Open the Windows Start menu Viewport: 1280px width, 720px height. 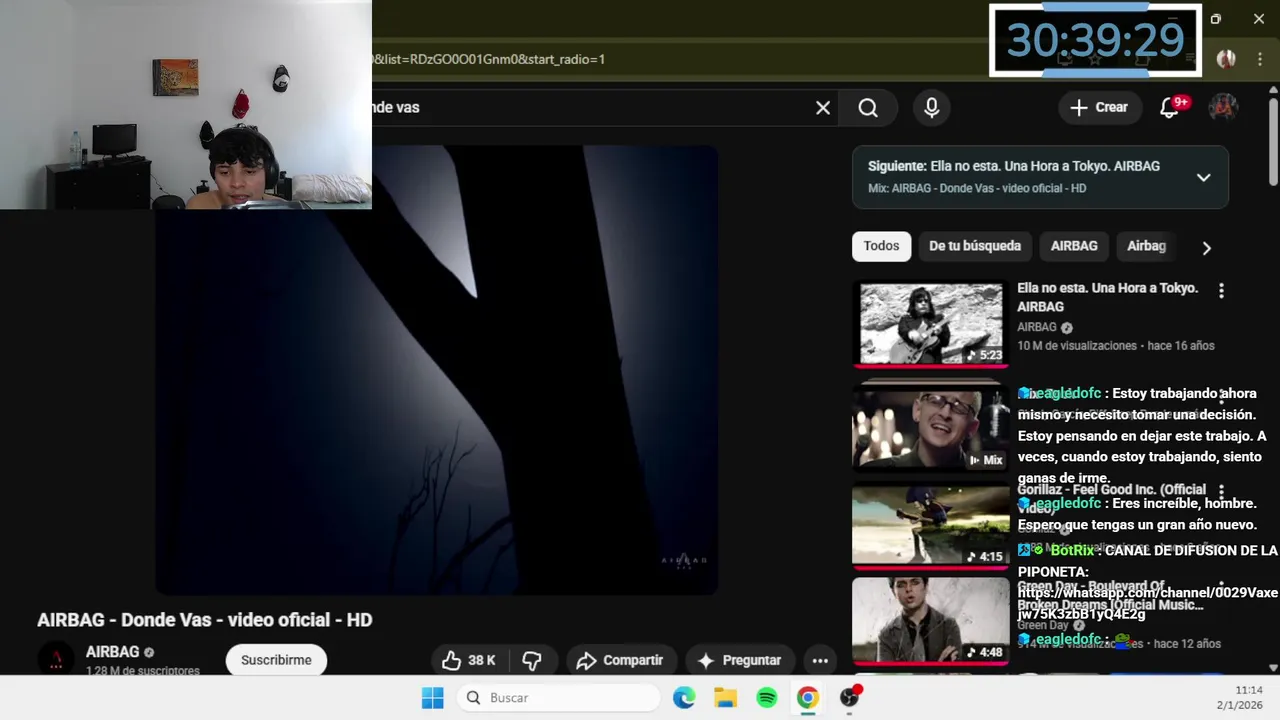432,698
